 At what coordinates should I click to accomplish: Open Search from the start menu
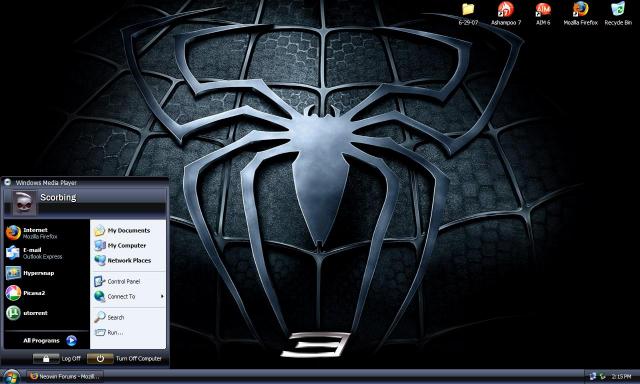[x=129, y=317]
